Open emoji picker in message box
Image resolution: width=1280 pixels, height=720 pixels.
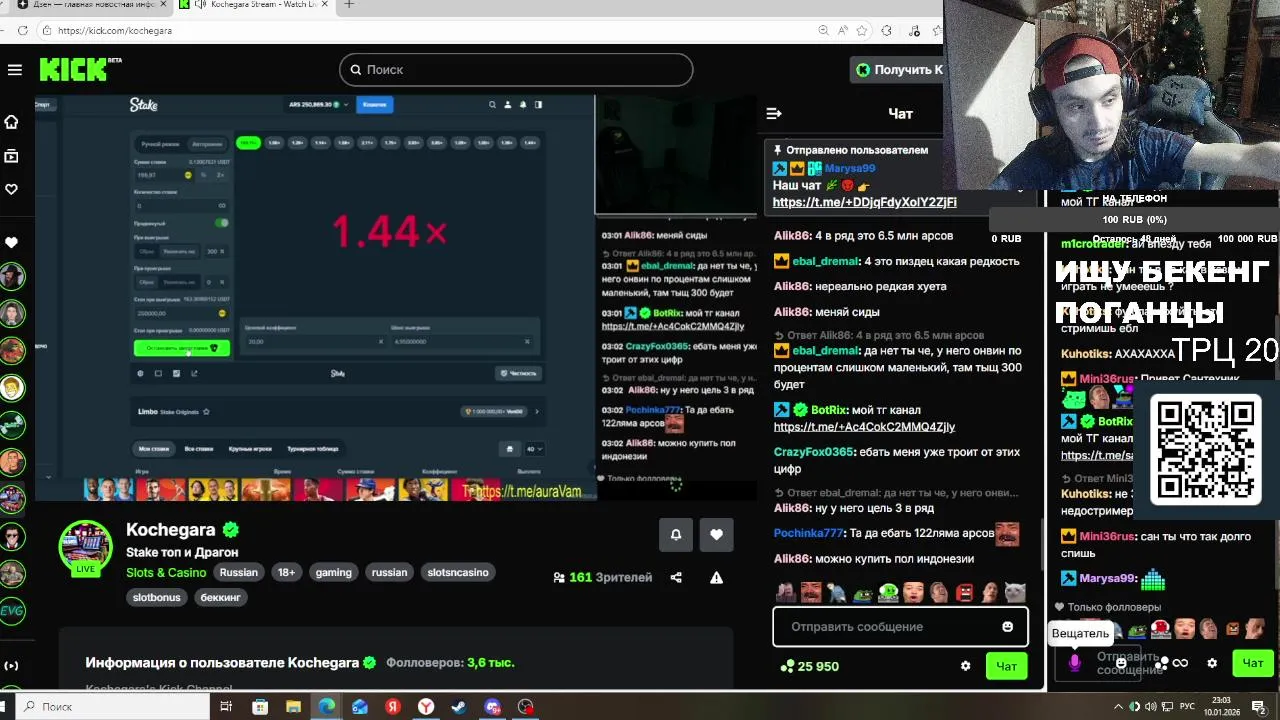click(x=1007, y=627)
